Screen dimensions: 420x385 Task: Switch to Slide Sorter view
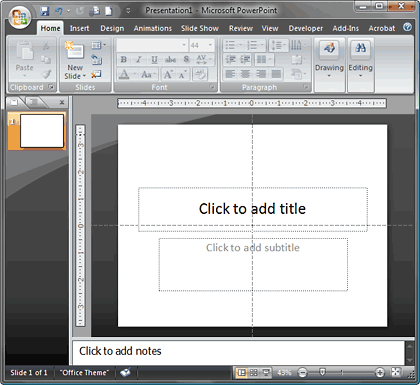254,372
